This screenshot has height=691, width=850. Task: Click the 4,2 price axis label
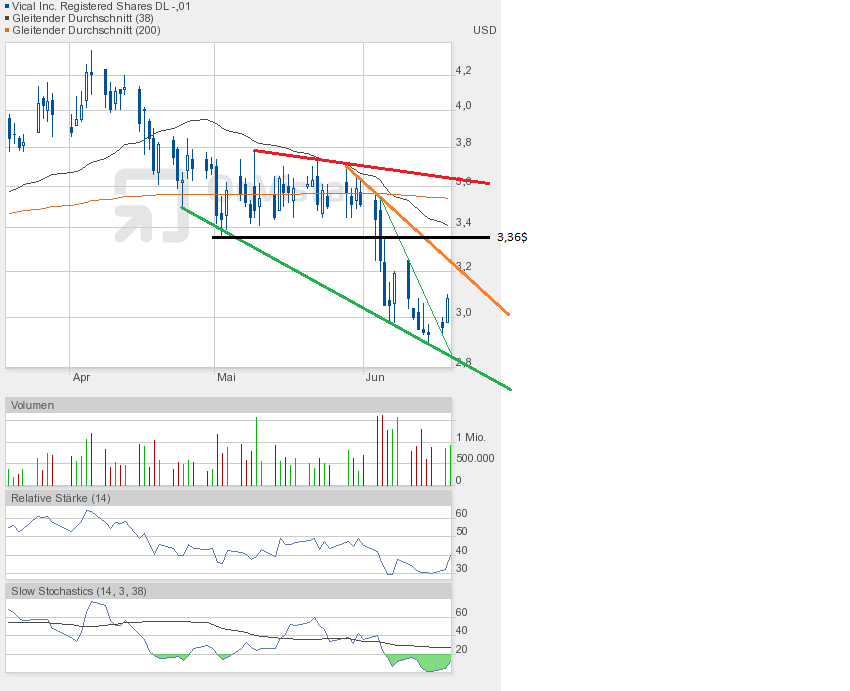click(x=463, y=70)
